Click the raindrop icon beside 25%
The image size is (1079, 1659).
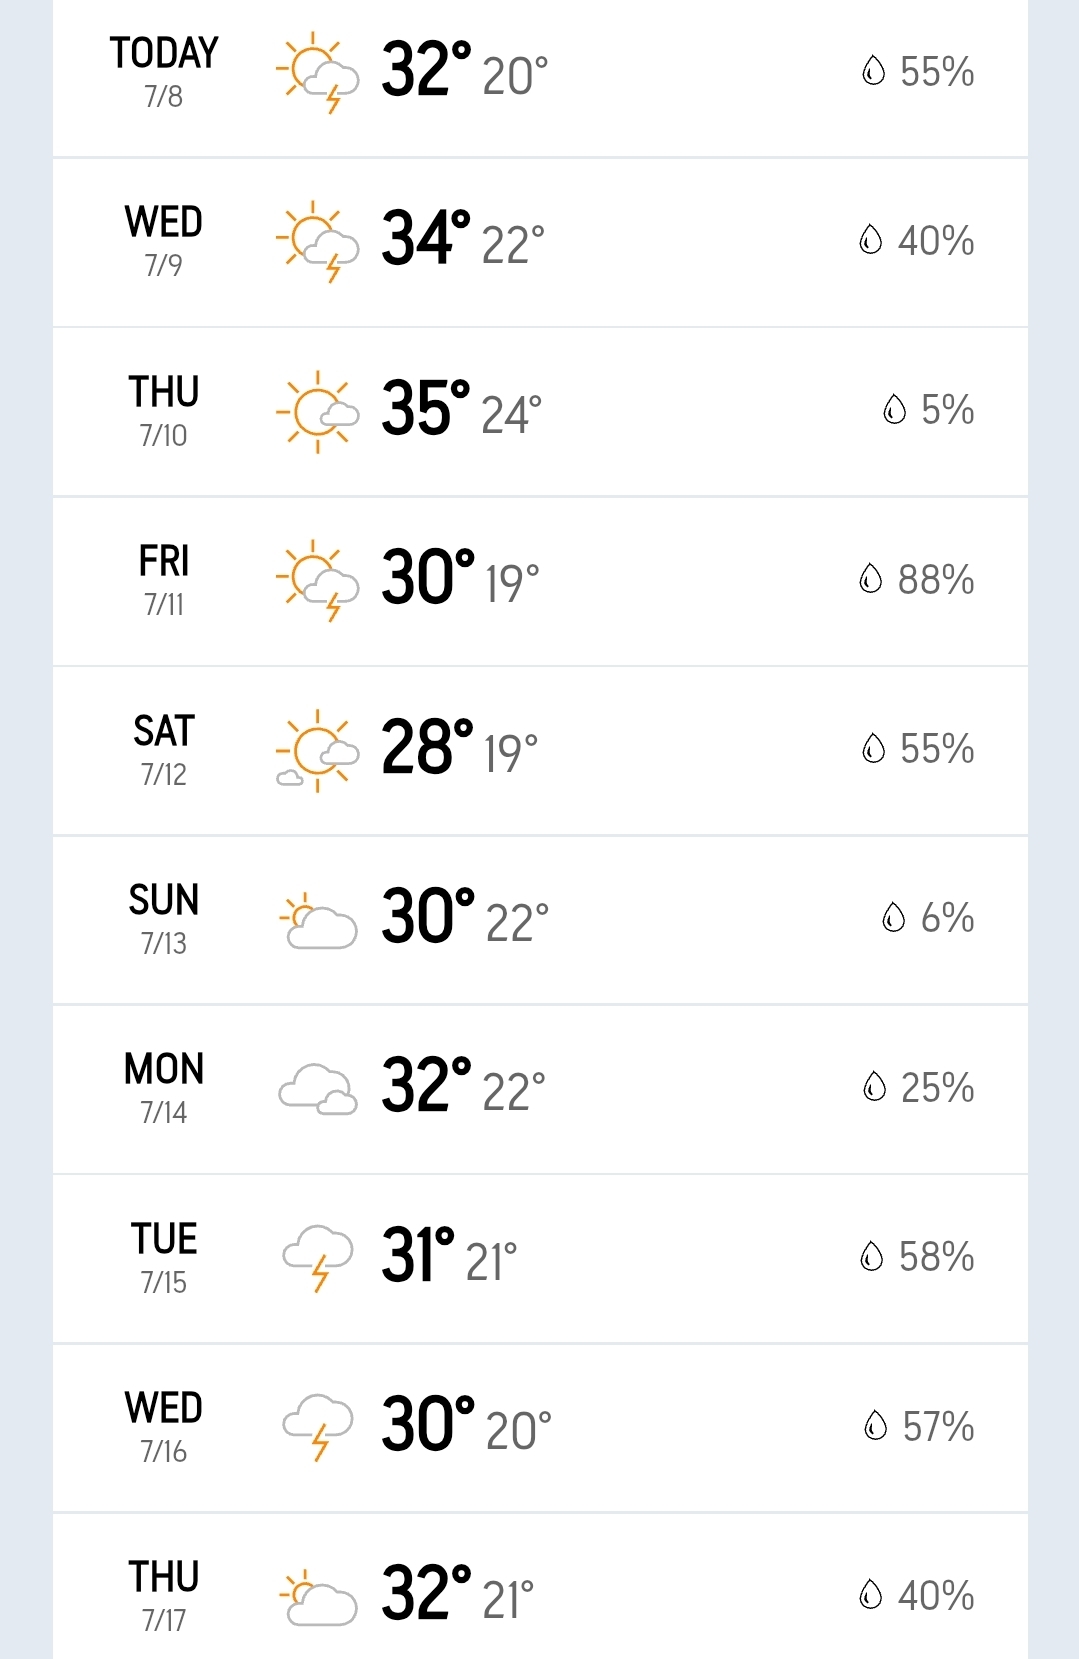874,1087
